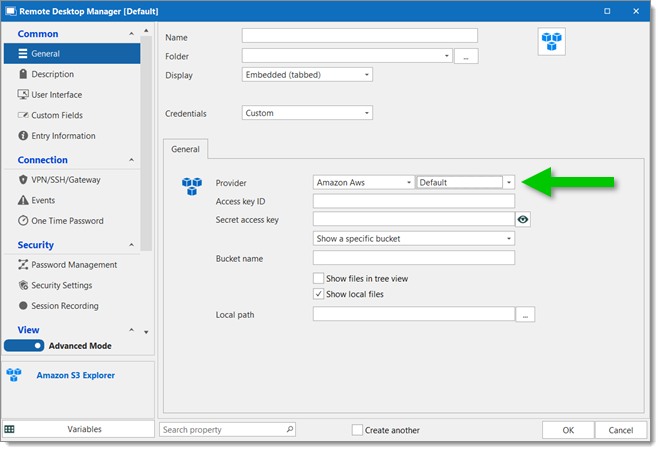Collapse the Security section

(x=132, y=245)
